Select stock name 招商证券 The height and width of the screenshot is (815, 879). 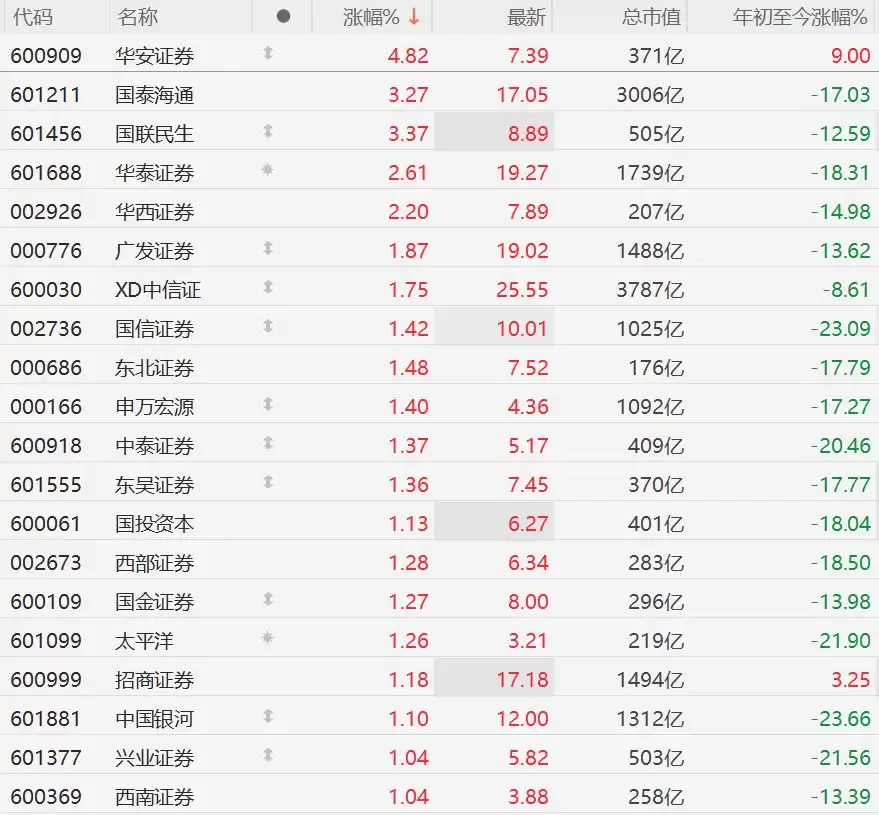tap(154, 679)
